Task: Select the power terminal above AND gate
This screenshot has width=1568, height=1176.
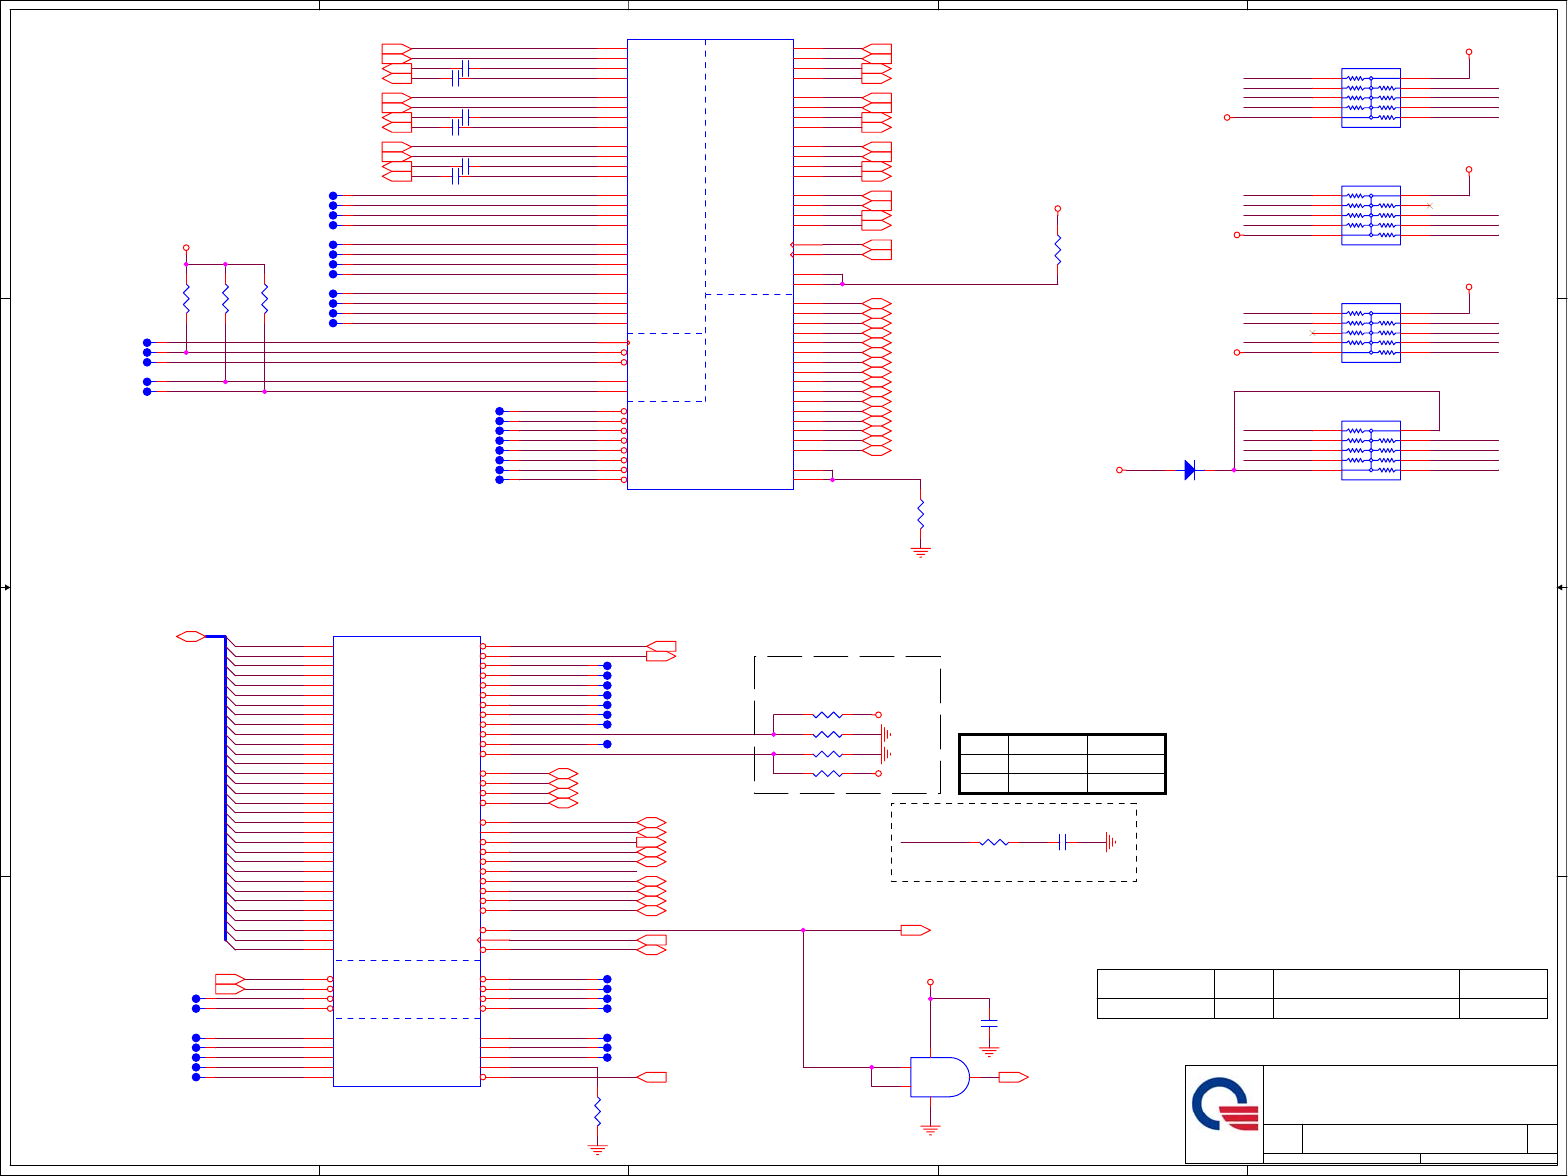Action: tap(930, 982)
